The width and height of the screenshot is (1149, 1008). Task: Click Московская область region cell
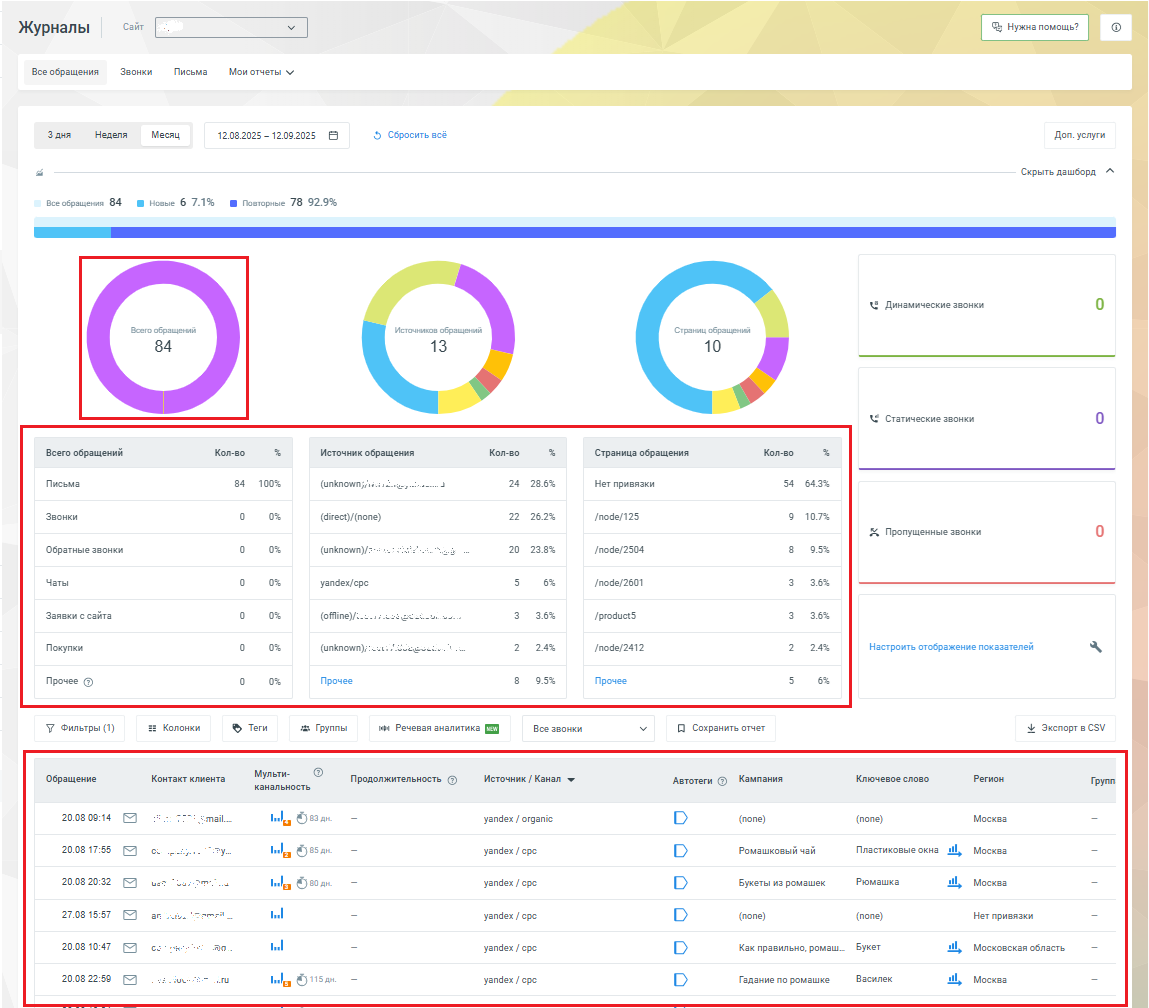click(1019, 948)
